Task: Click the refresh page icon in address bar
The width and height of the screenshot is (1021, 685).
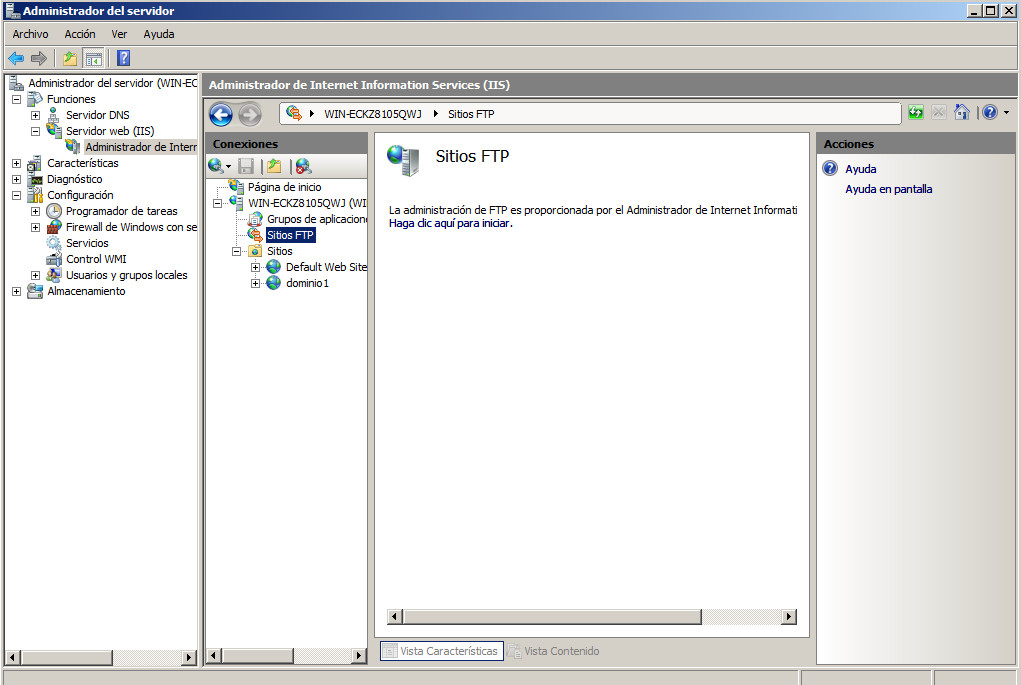Action: [915, 113]
